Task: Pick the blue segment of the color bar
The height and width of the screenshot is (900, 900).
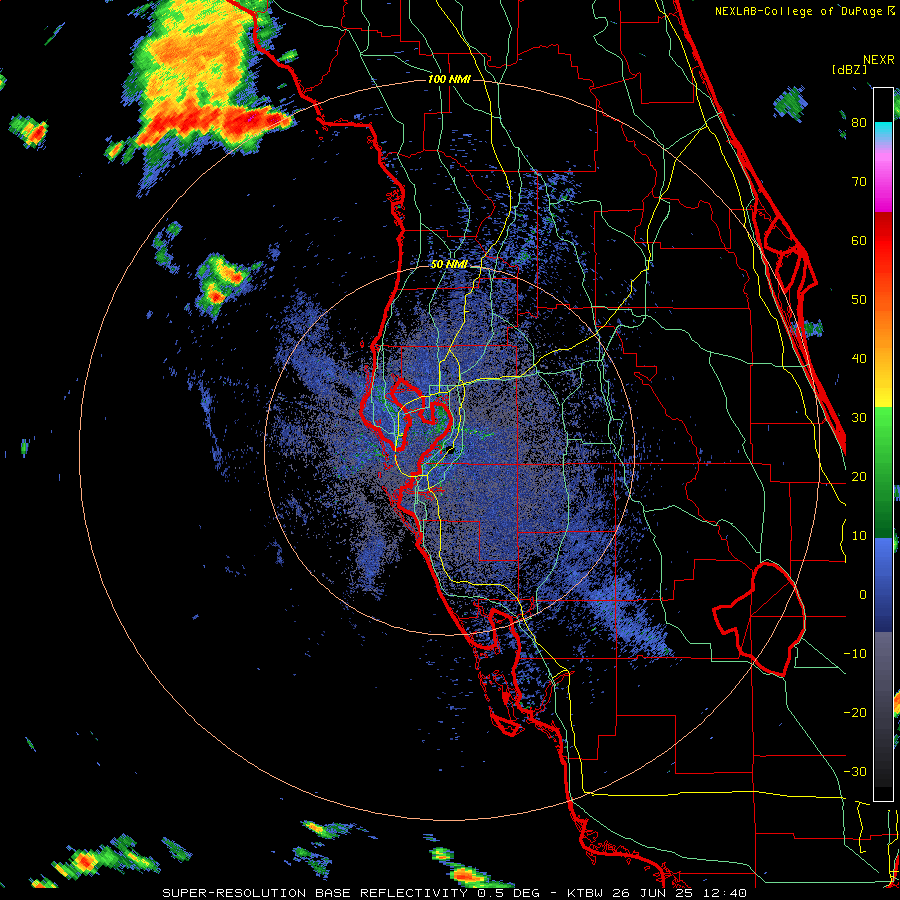Action: (883, 584)
